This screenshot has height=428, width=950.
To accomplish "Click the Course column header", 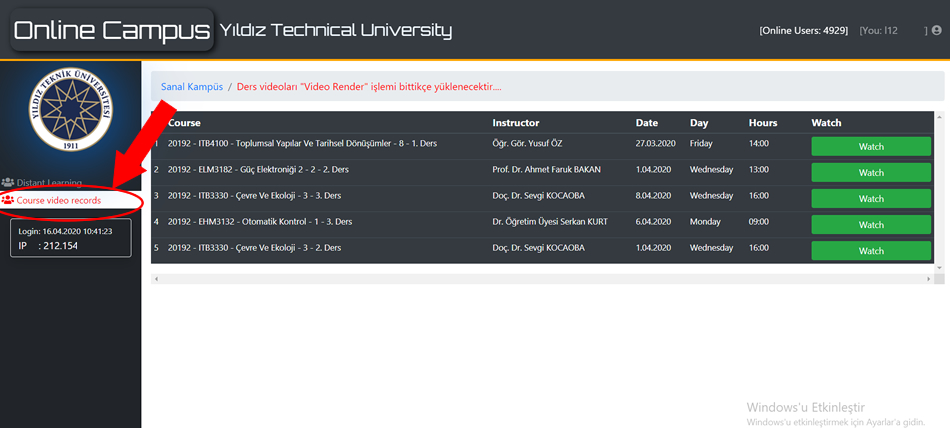I will pos(185,123).
